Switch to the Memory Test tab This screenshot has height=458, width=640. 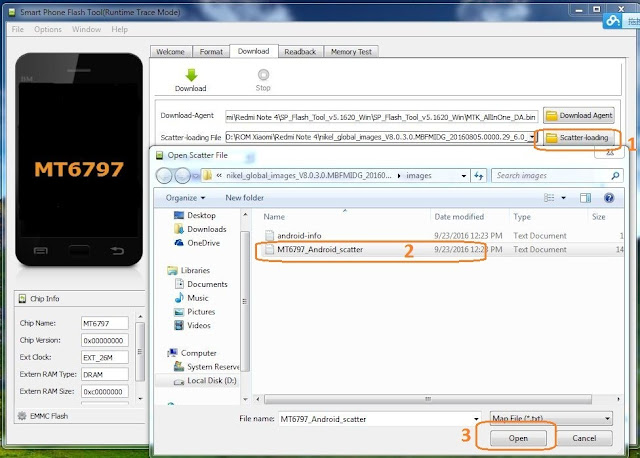(x=351, y=52)
